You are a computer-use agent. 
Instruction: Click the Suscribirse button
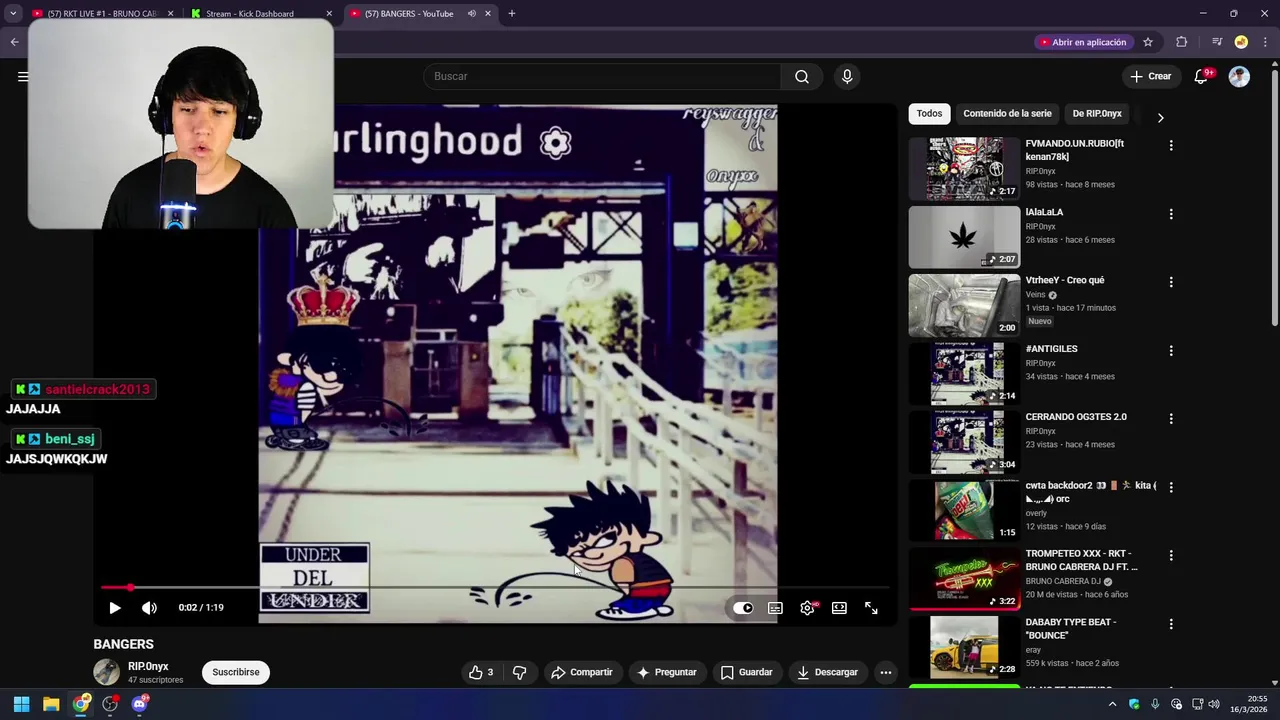coord(236,672)
